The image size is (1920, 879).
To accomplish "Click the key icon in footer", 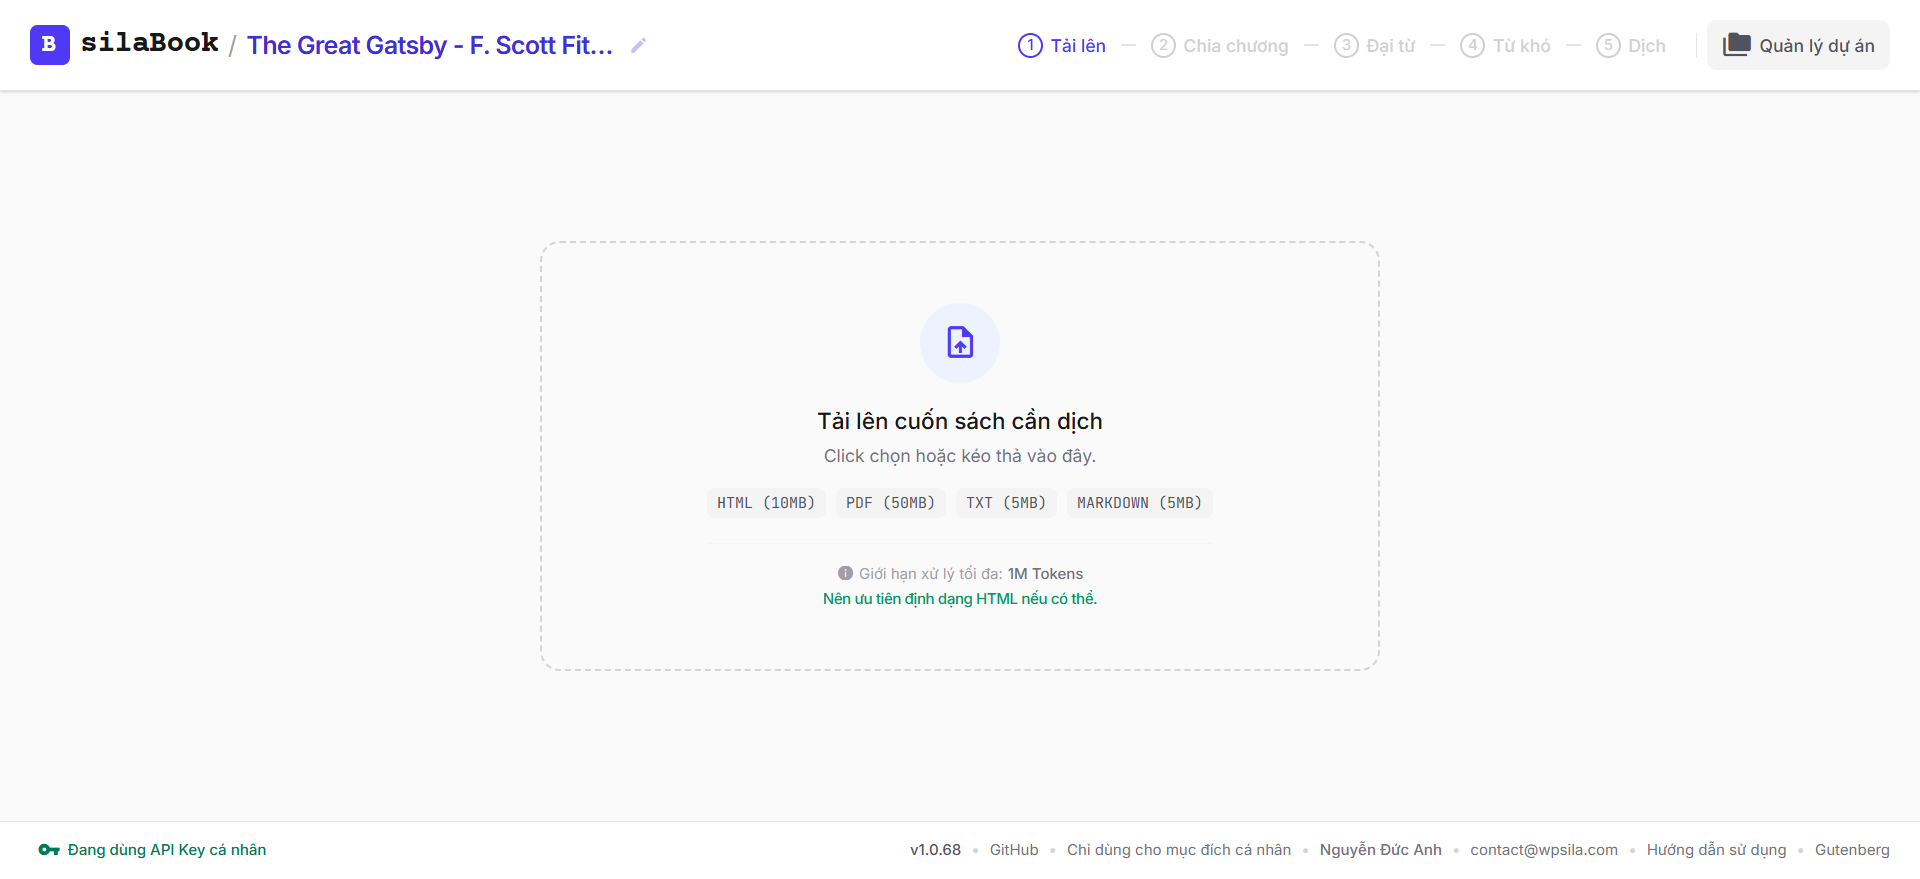I will [x=49, y=850].
